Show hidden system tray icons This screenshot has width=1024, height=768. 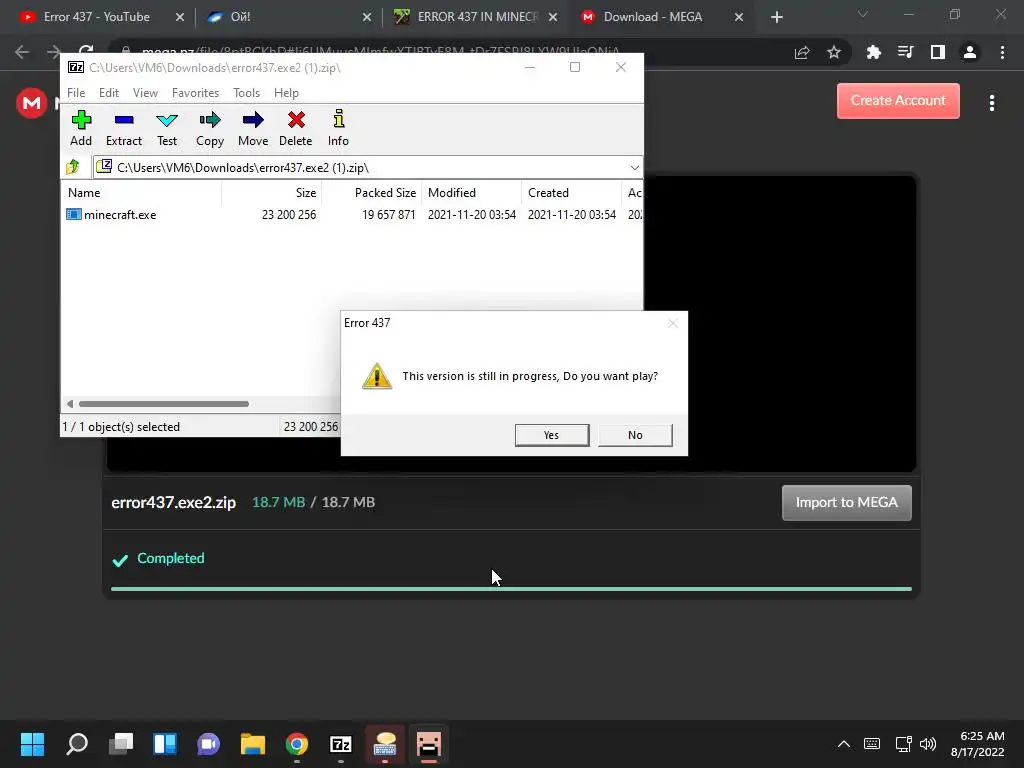coord(844,744)
